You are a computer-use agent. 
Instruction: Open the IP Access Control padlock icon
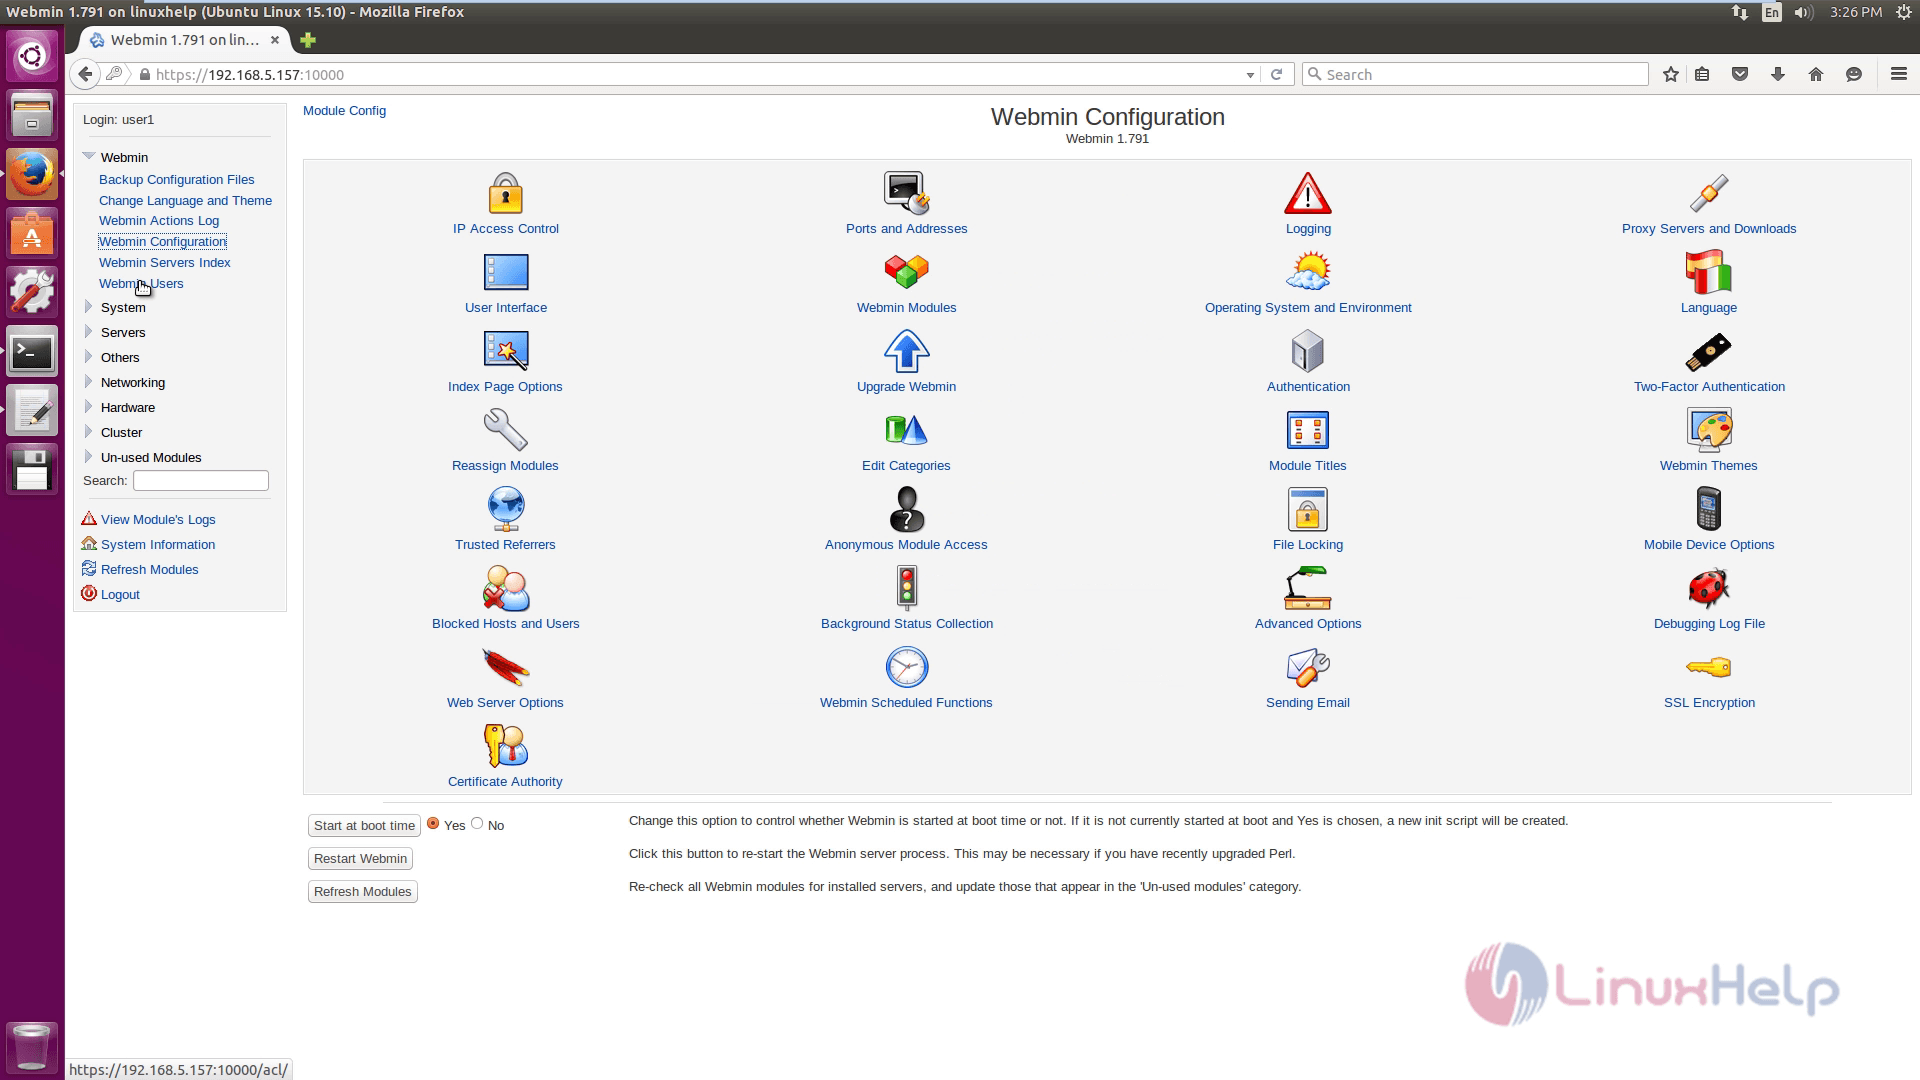(x=505, y=193)
